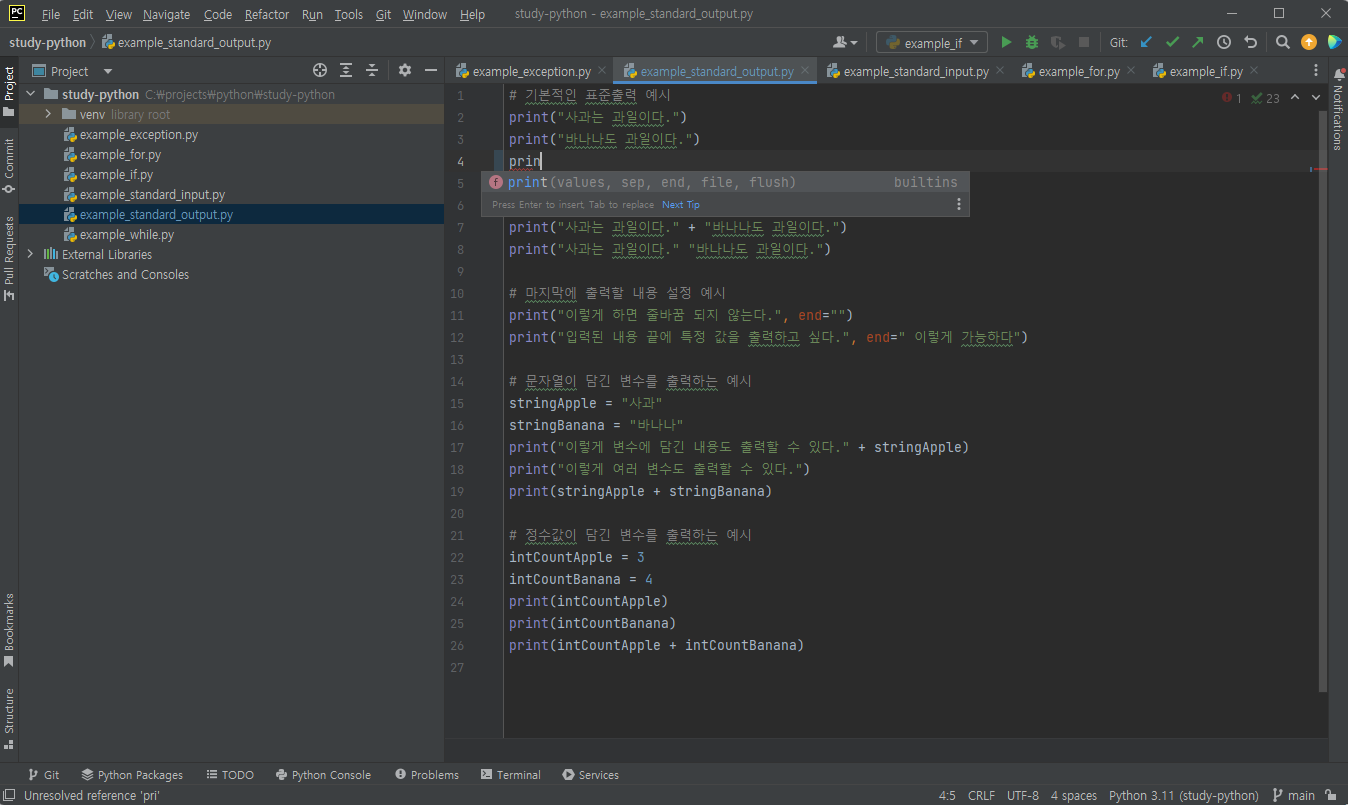Show Git history clock icon
Screen dimensions: 1348x805
[1224, 42]
